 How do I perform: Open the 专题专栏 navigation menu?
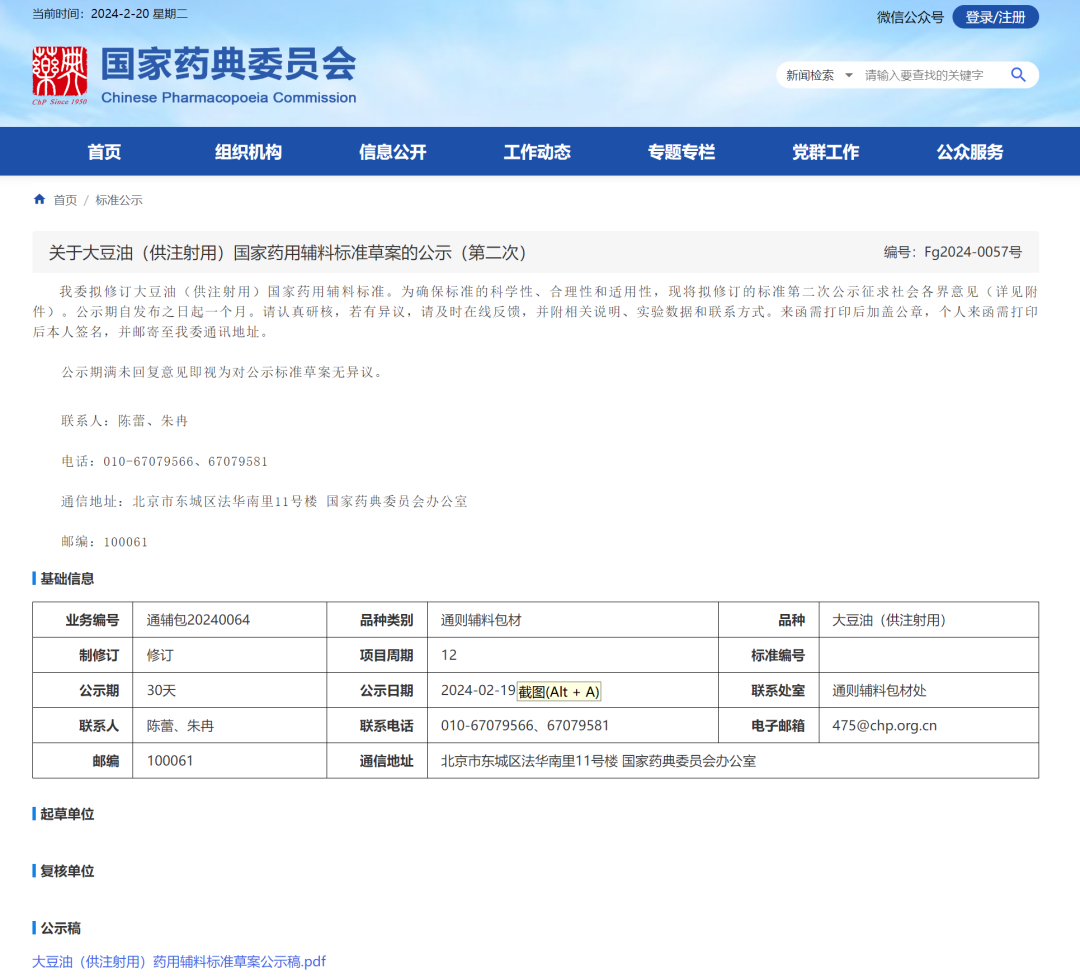(681, 152)
